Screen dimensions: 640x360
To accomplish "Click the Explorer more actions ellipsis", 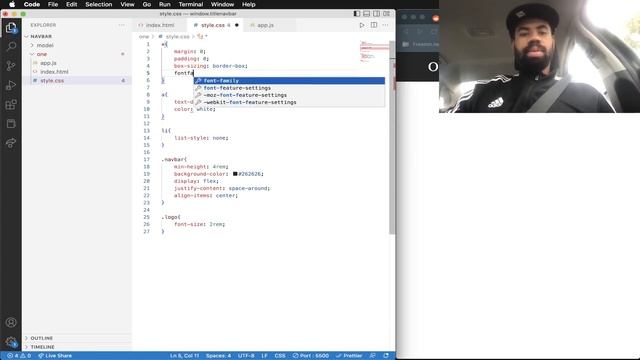I will click(x=122, y=25).
